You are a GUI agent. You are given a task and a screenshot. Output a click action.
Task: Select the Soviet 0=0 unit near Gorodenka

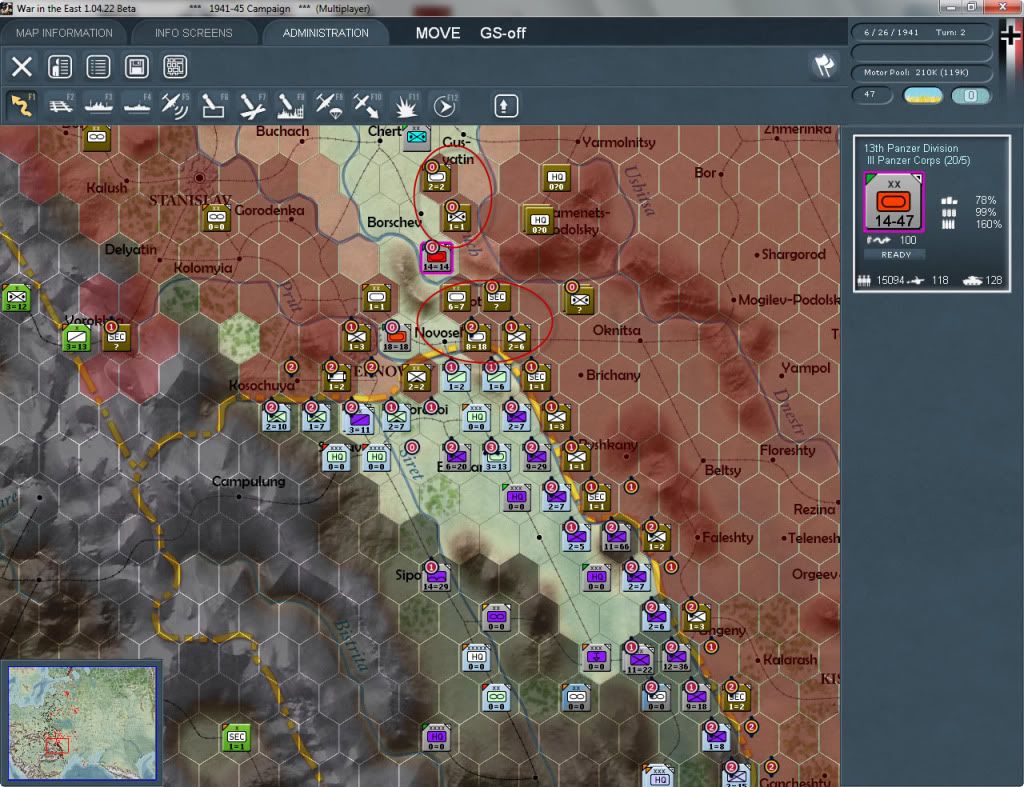click(x=216, y=217)
